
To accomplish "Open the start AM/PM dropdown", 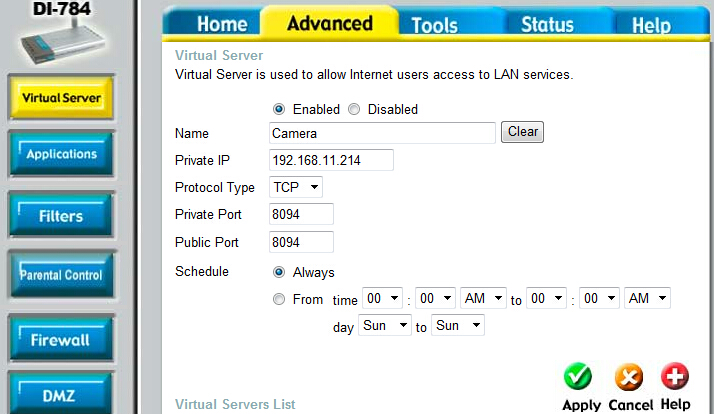I will tap(484, 299).
